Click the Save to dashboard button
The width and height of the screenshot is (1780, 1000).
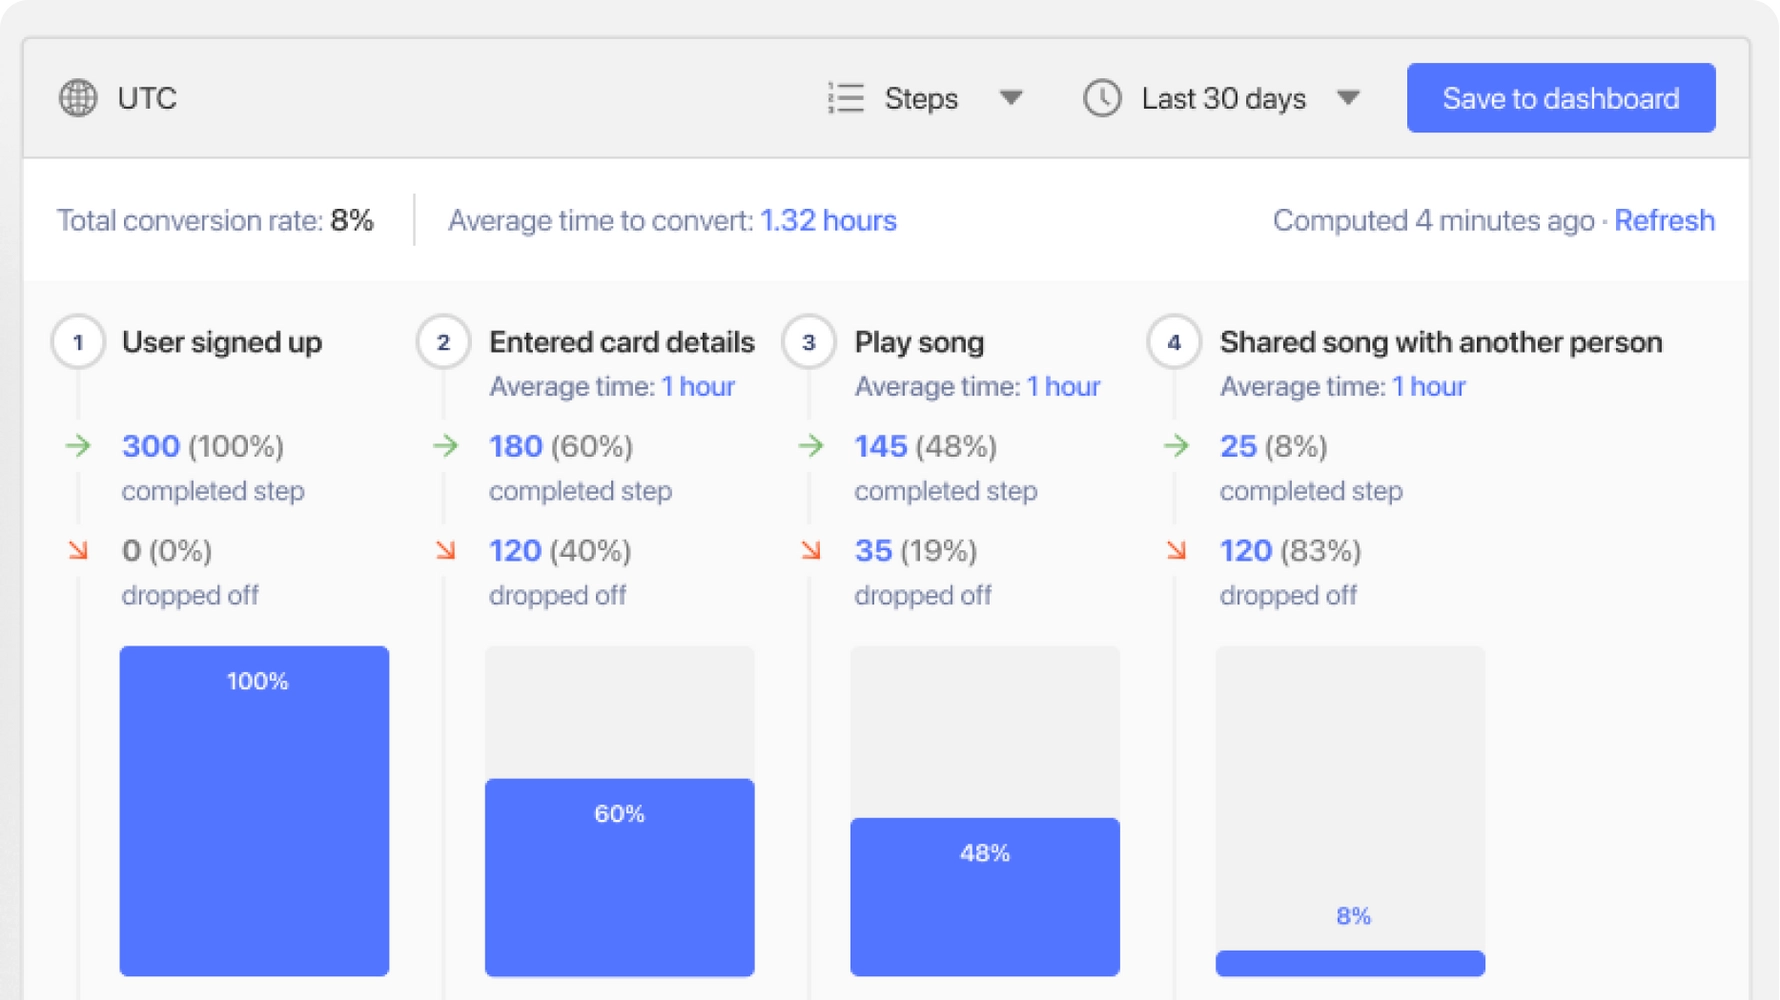1560,97
